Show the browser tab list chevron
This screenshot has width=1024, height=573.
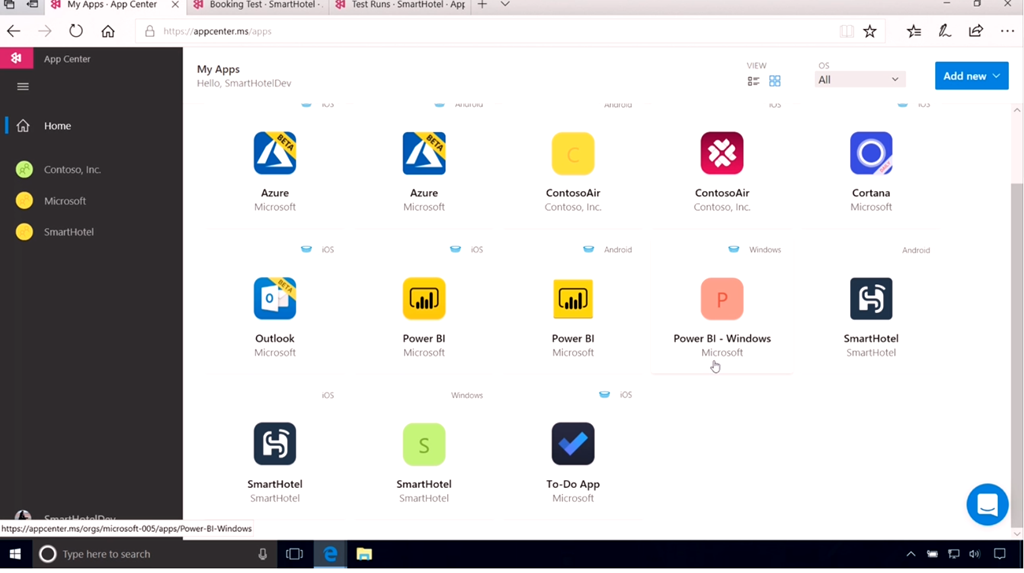pos(505,5)
